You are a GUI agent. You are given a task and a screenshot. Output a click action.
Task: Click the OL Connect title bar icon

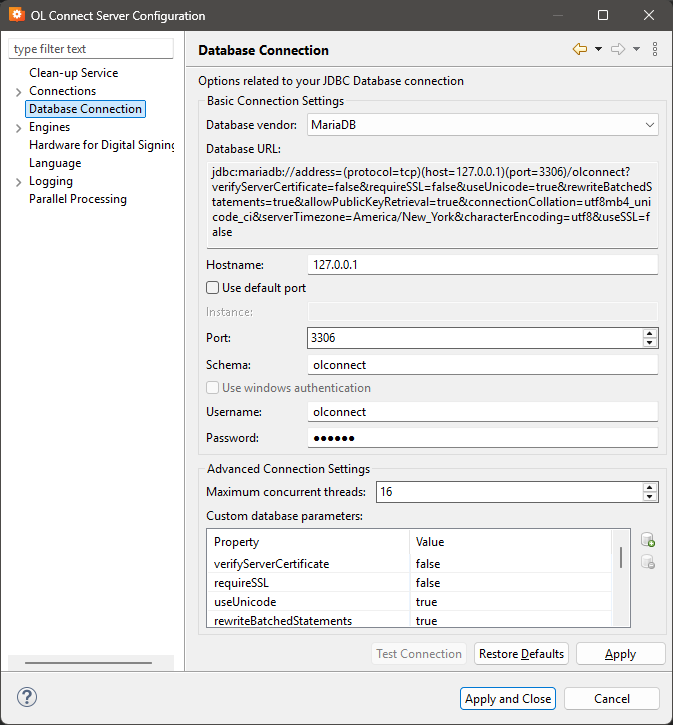point(16,16)
